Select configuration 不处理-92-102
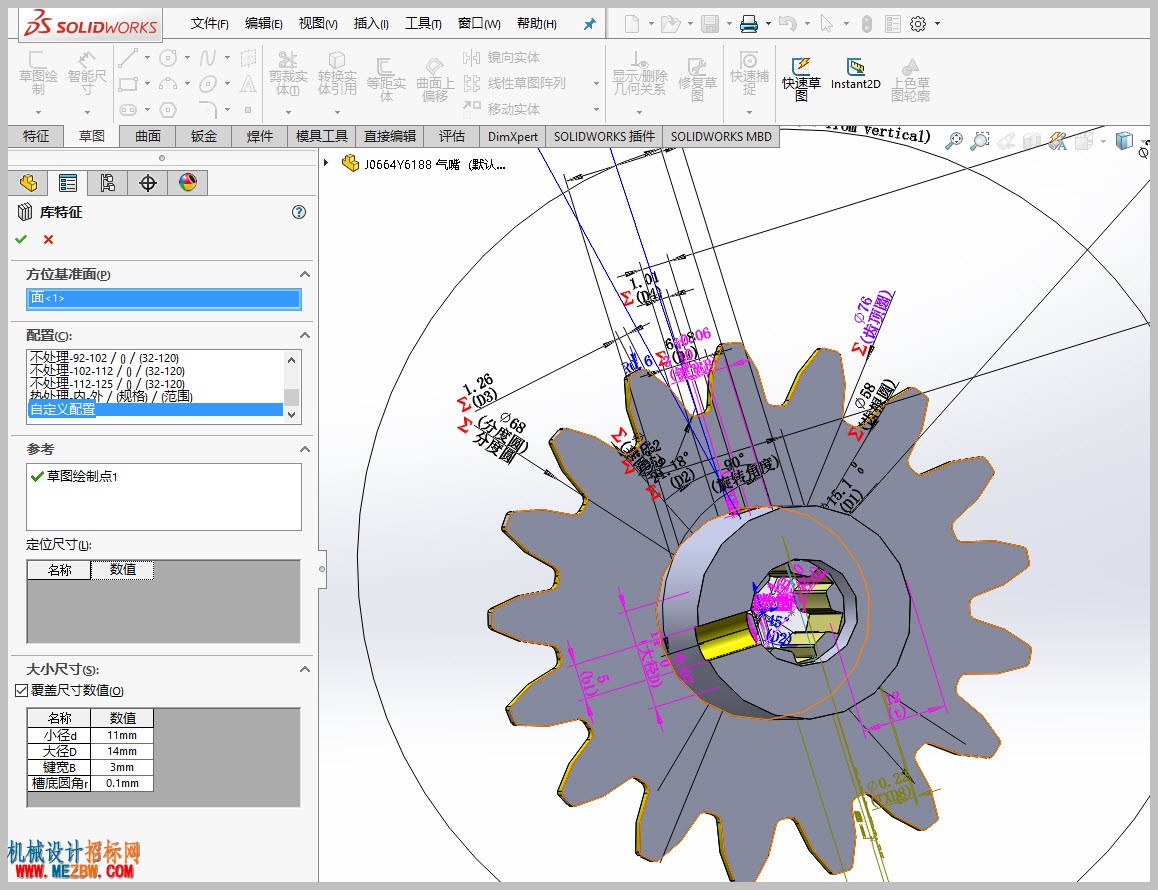The image size is (1158, 890). (155, 357)
